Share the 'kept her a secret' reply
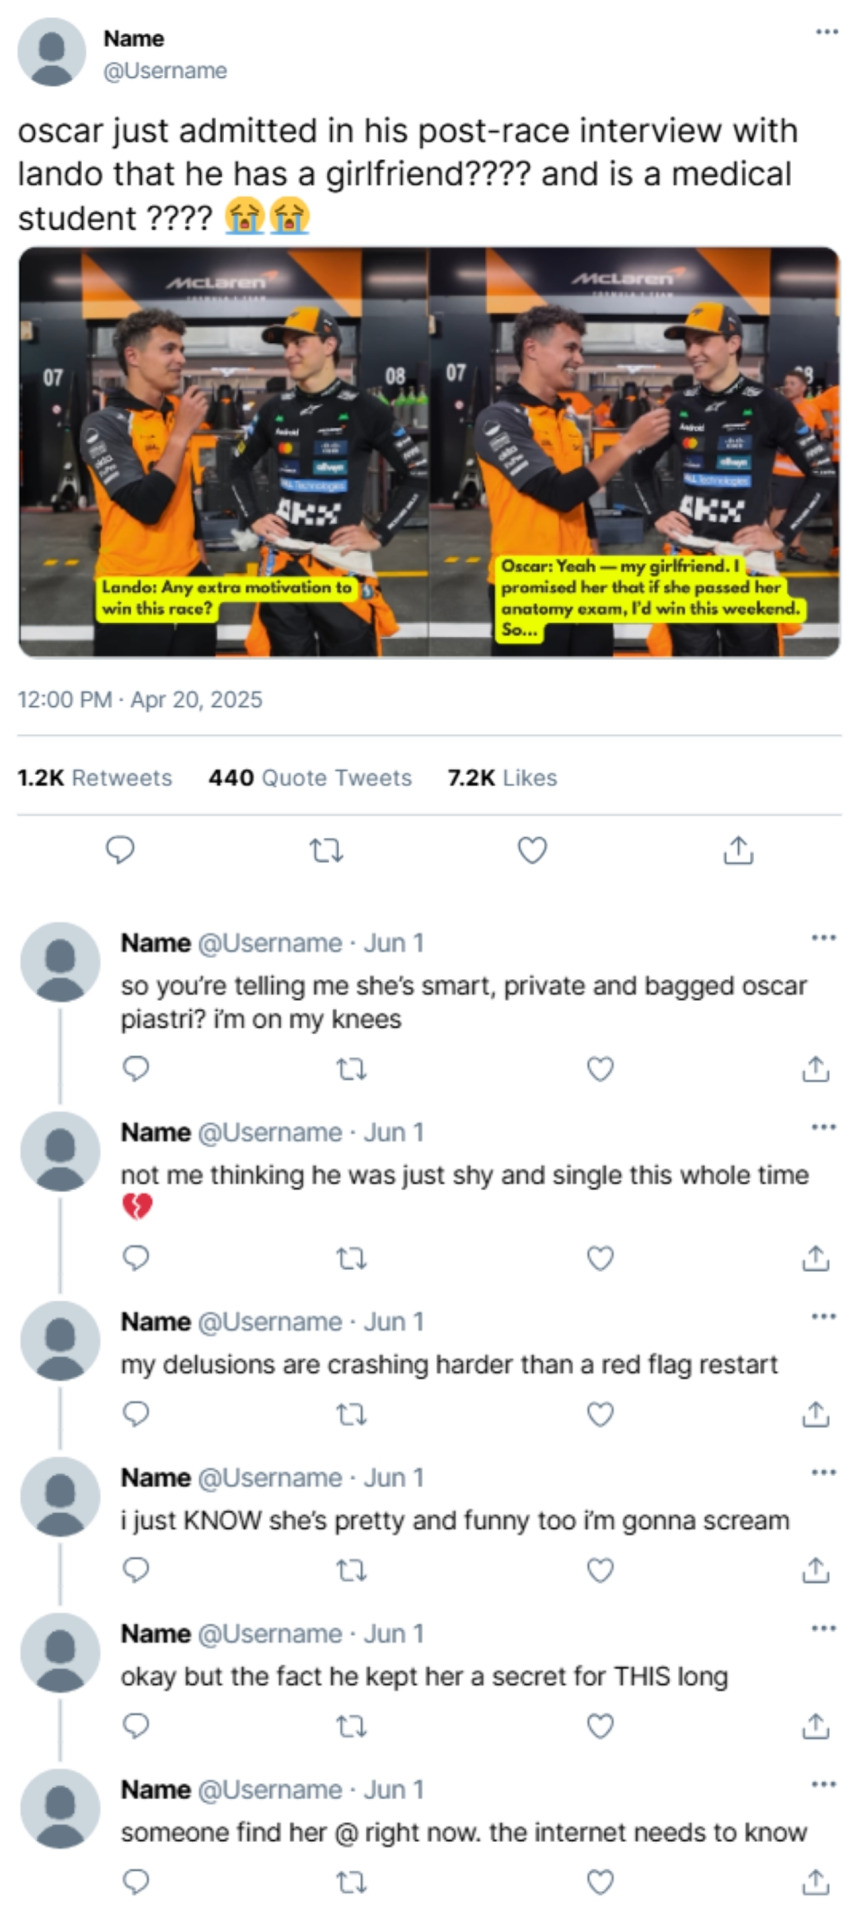Viewport: 859px width, 1920px height. click(815, 1726)
